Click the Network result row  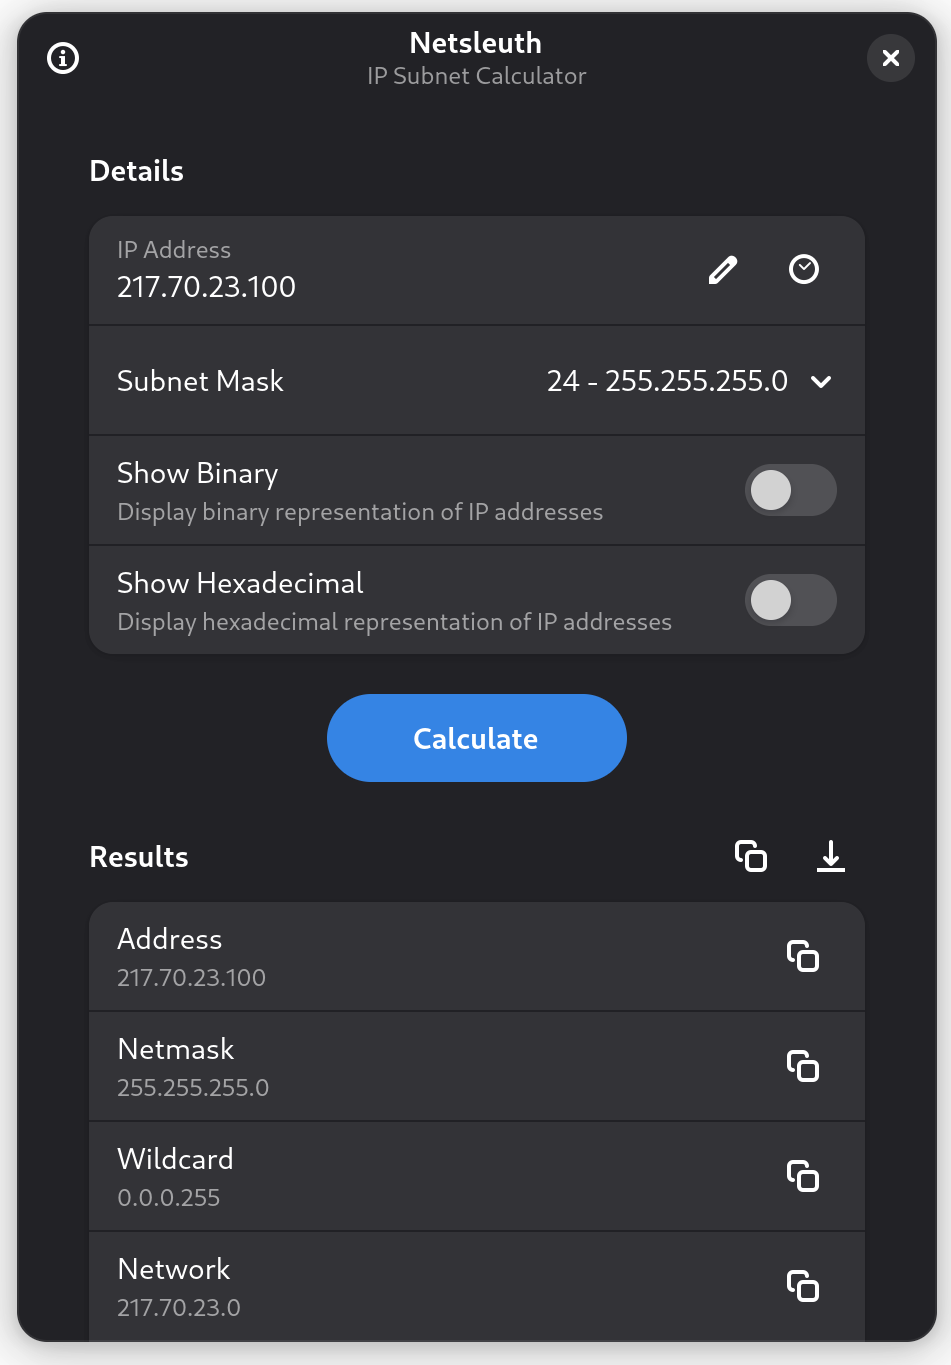400,1287
